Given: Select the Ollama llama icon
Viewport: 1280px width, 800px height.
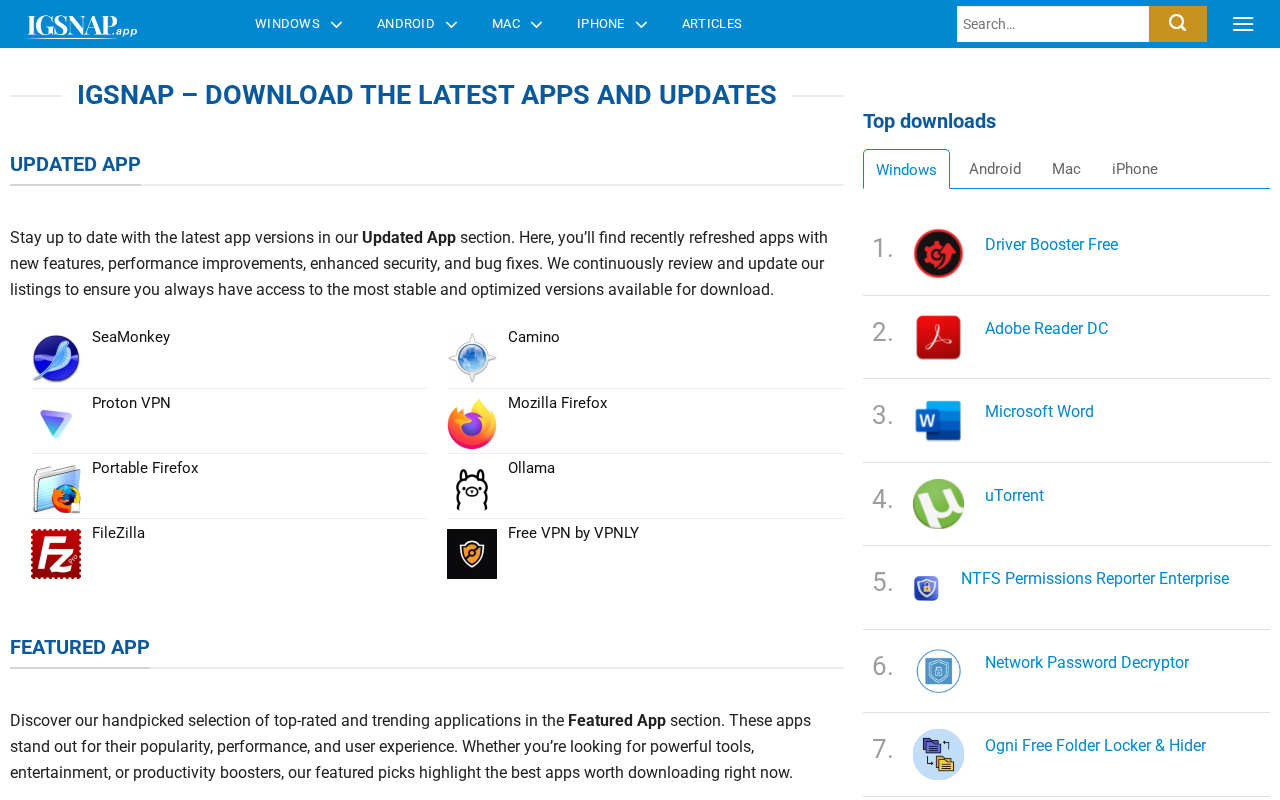Looking at the screenshot, I should (472, 489).
